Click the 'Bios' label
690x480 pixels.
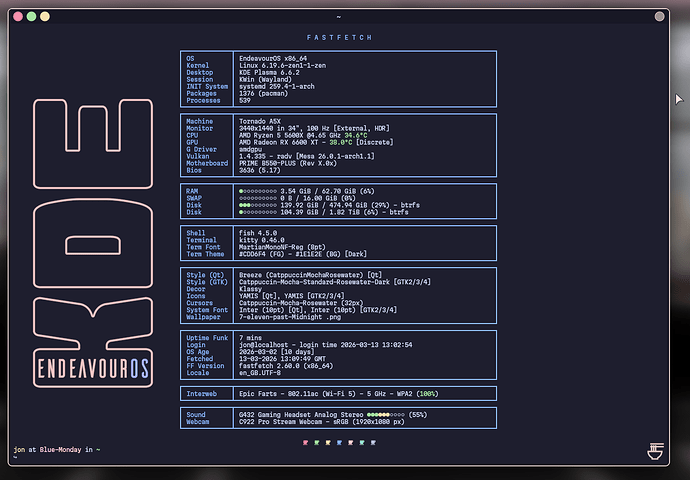click(194, 171)
